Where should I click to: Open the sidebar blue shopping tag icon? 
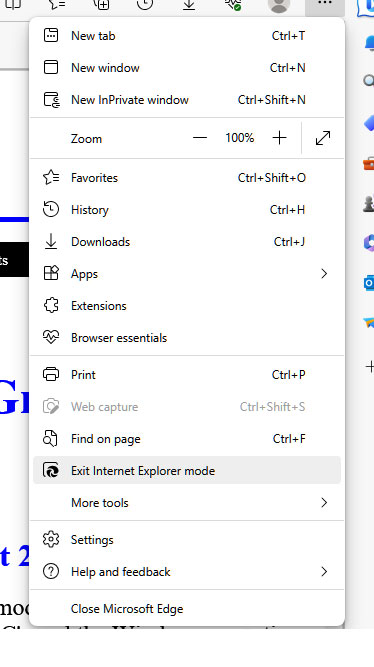click(369, 123)
